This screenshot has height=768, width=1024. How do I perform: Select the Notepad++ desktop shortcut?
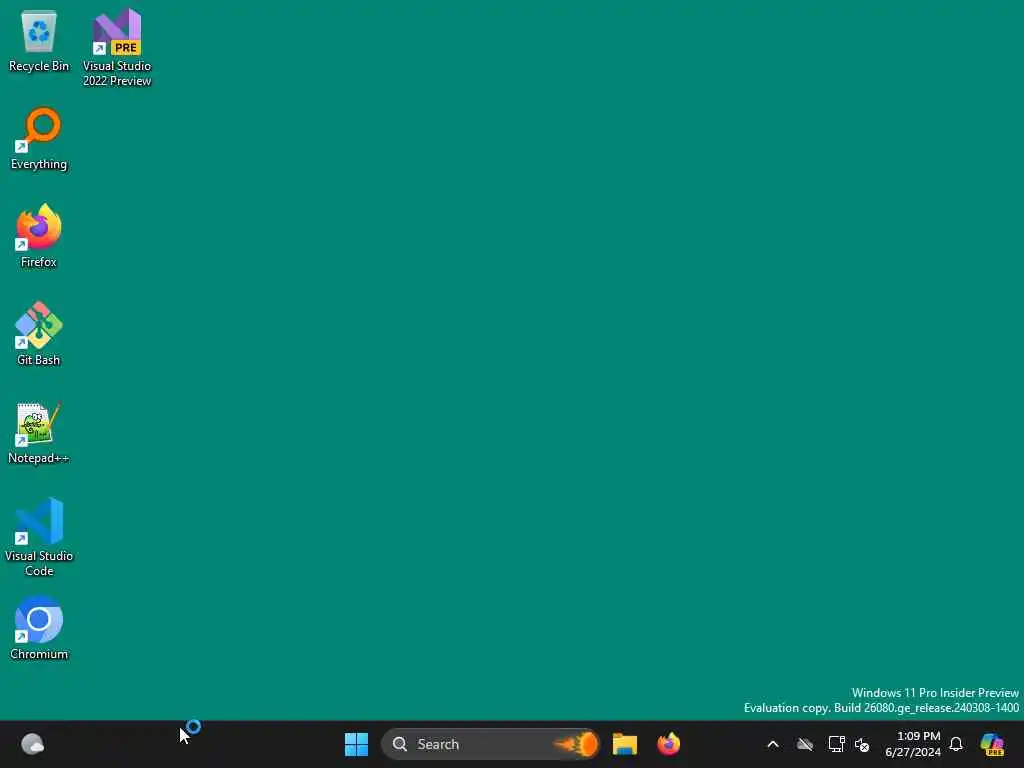point(39,432)
